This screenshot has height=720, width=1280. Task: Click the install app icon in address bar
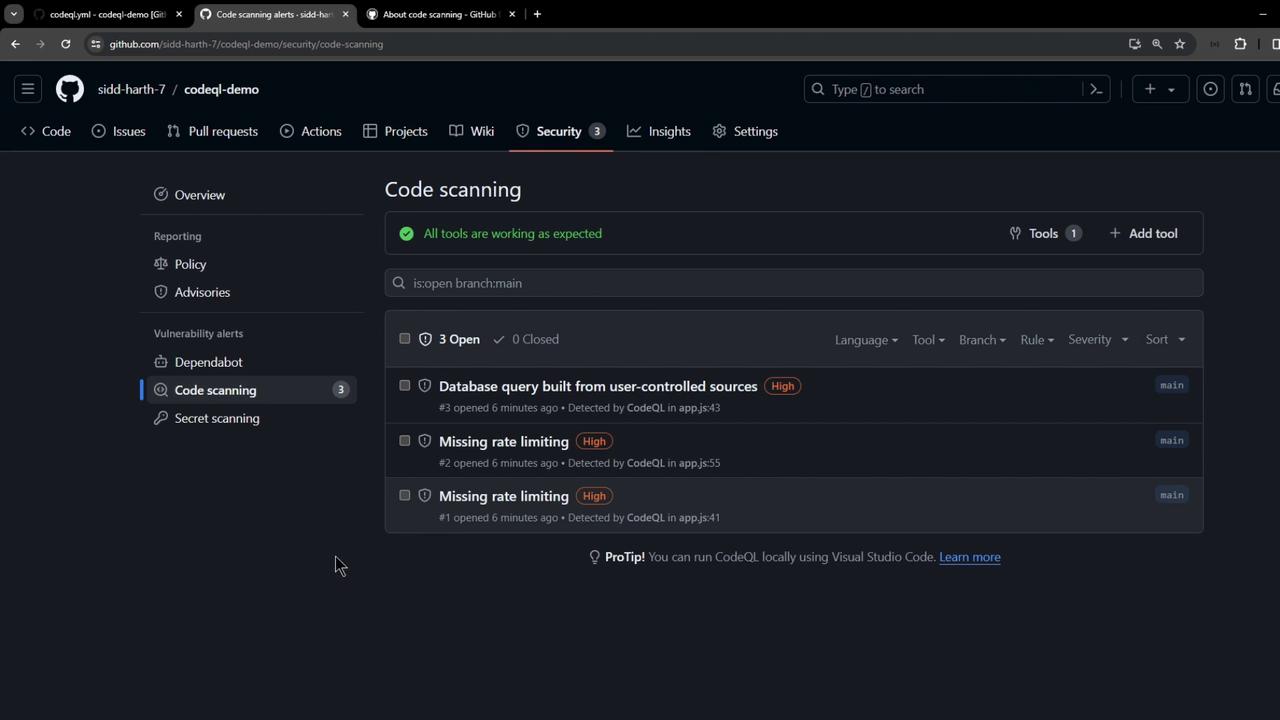[x=1134, y=44]
